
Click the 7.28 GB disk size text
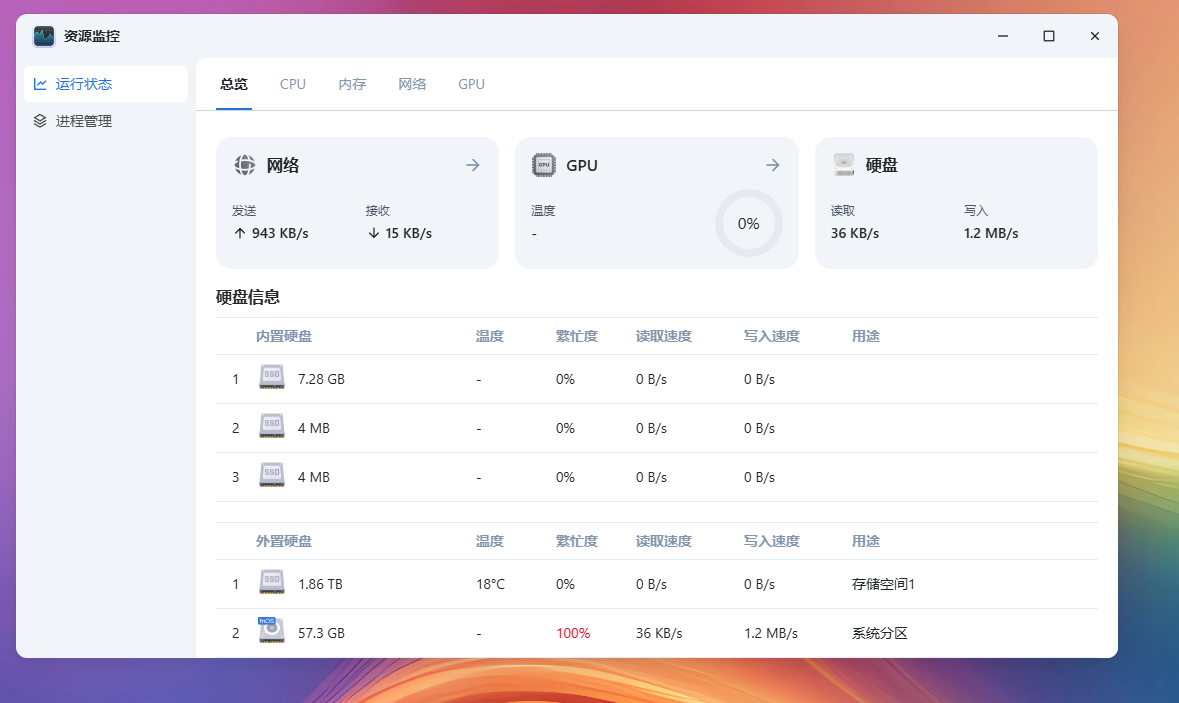321,379
